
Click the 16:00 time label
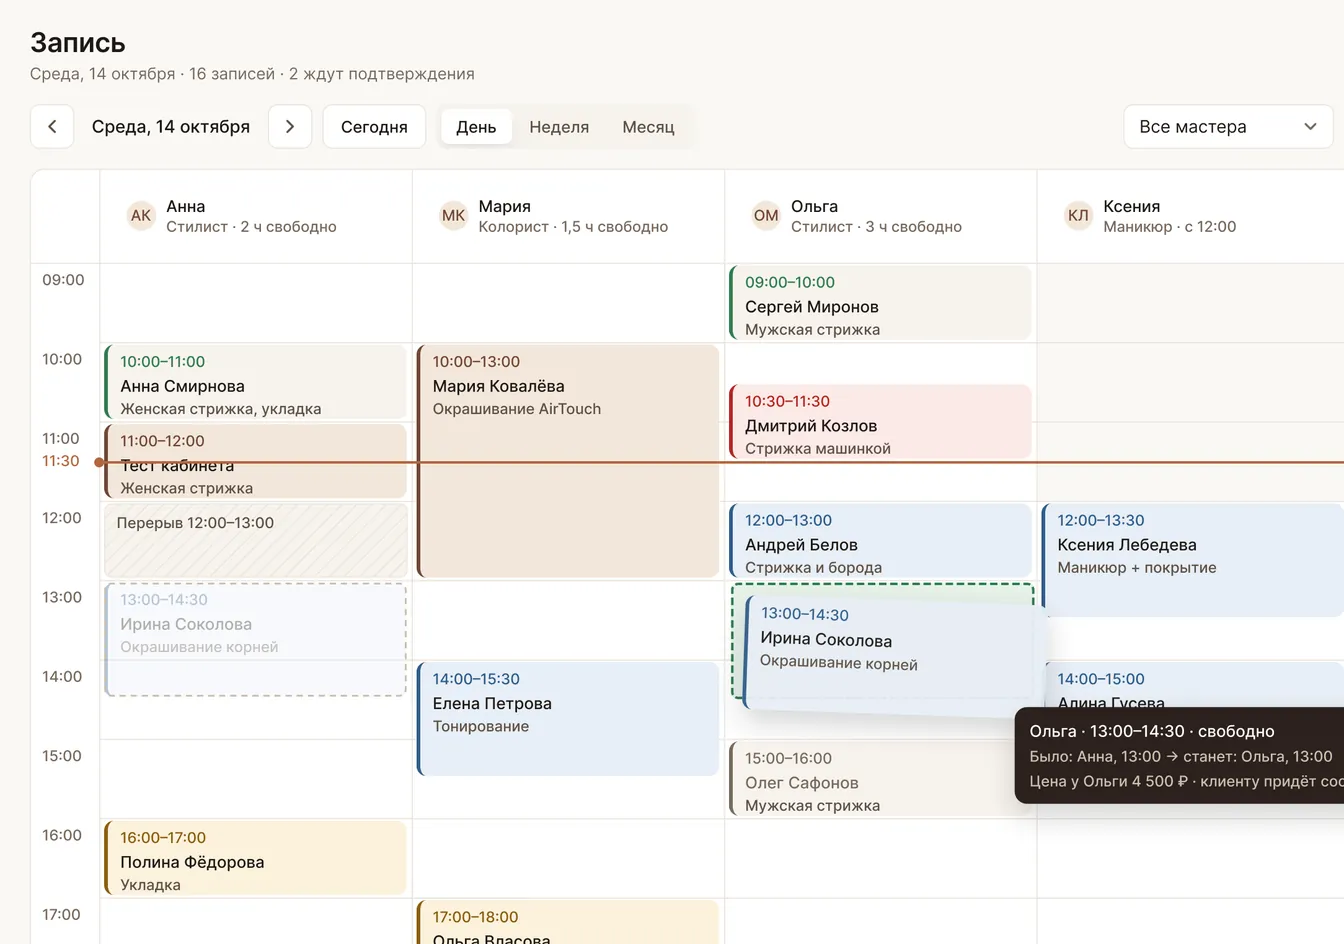point(62,835)
